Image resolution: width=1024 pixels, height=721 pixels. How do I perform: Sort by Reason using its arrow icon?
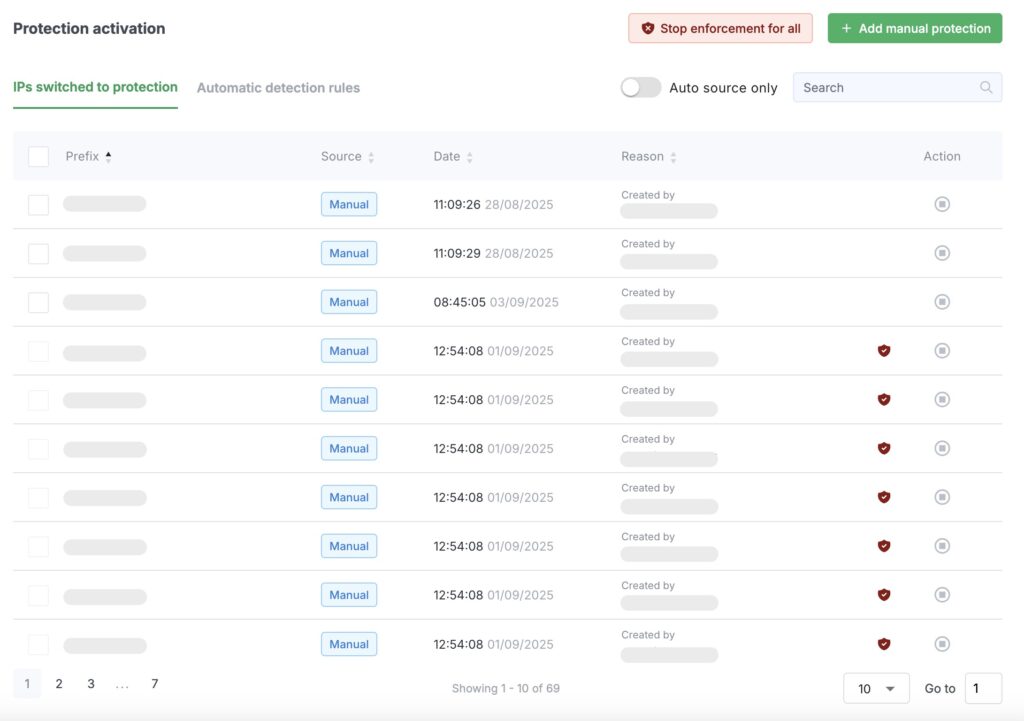(673, 157)
